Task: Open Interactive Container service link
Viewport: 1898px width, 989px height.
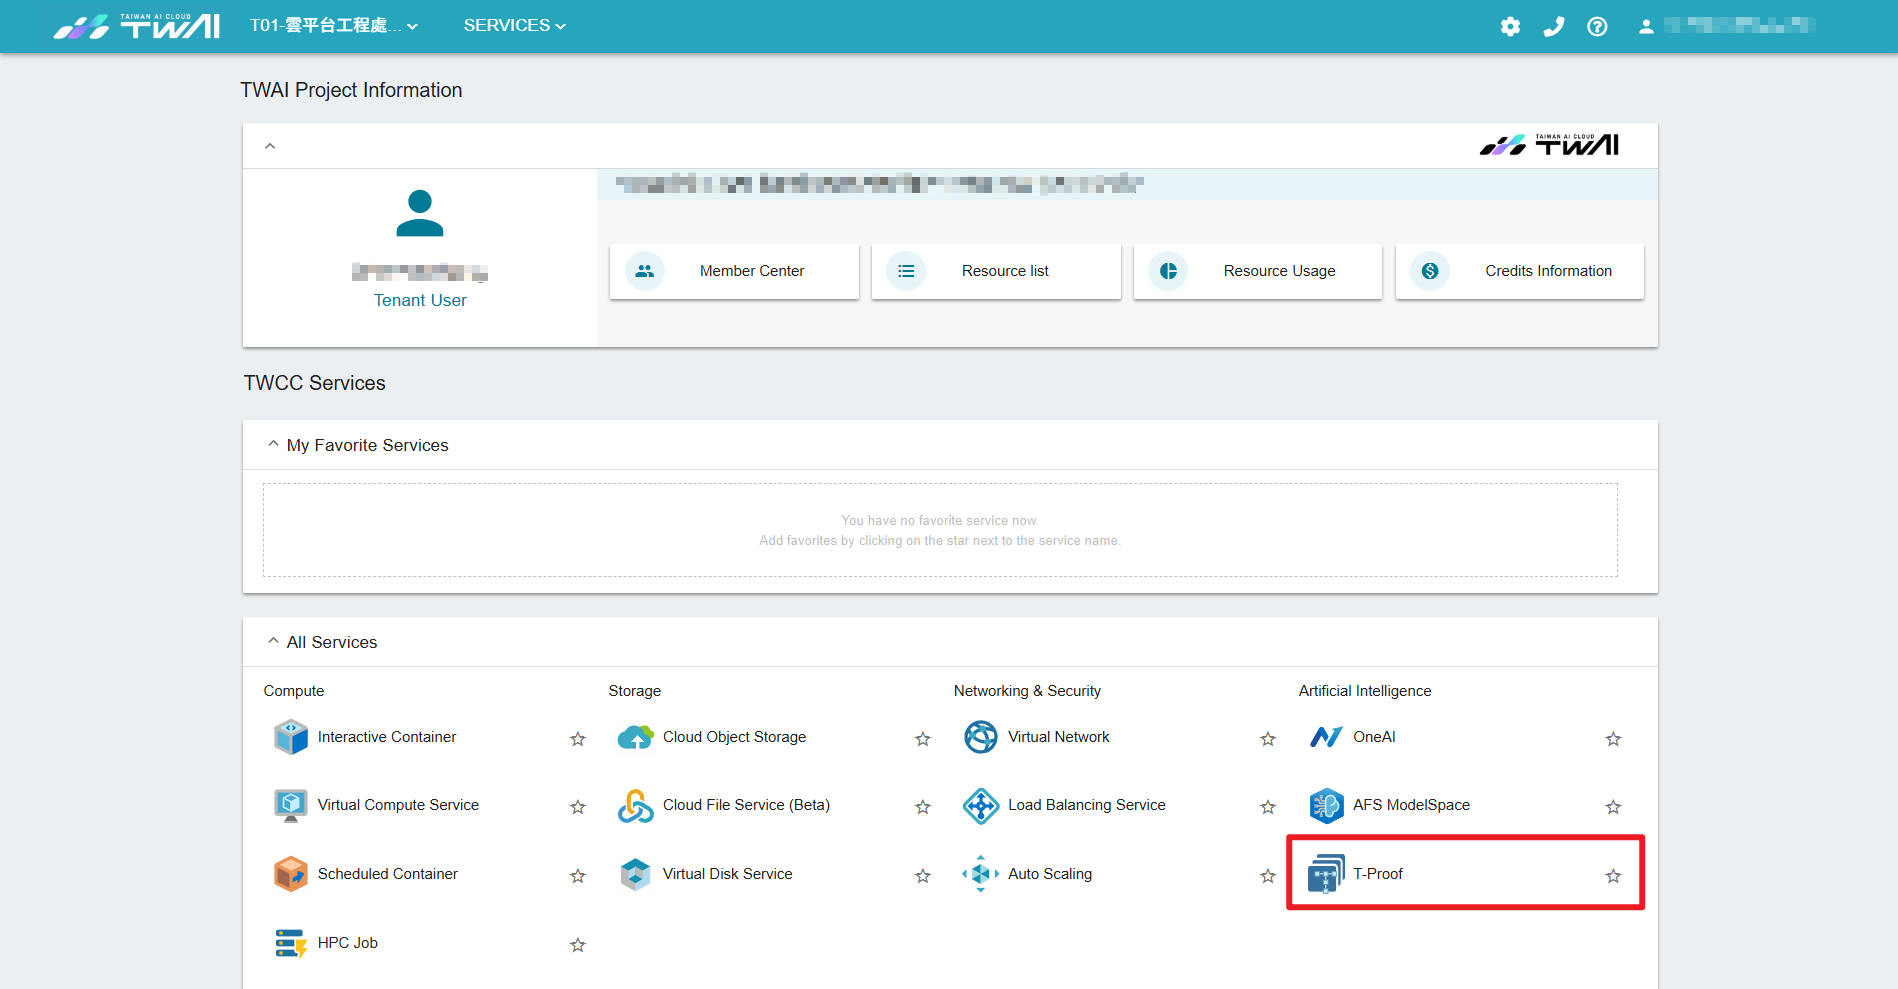Action: coord(387,737)
